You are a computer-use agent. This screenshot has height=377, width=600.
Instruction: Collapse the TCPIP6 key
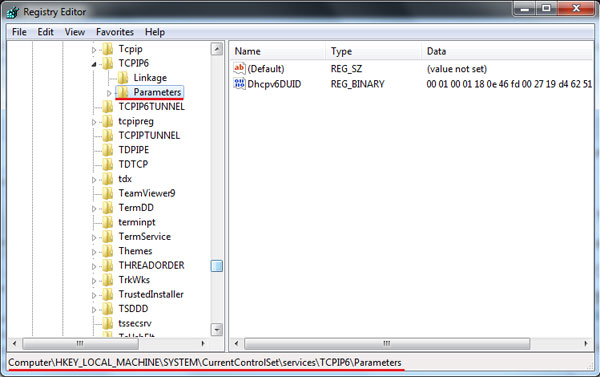tap(94, 64)
